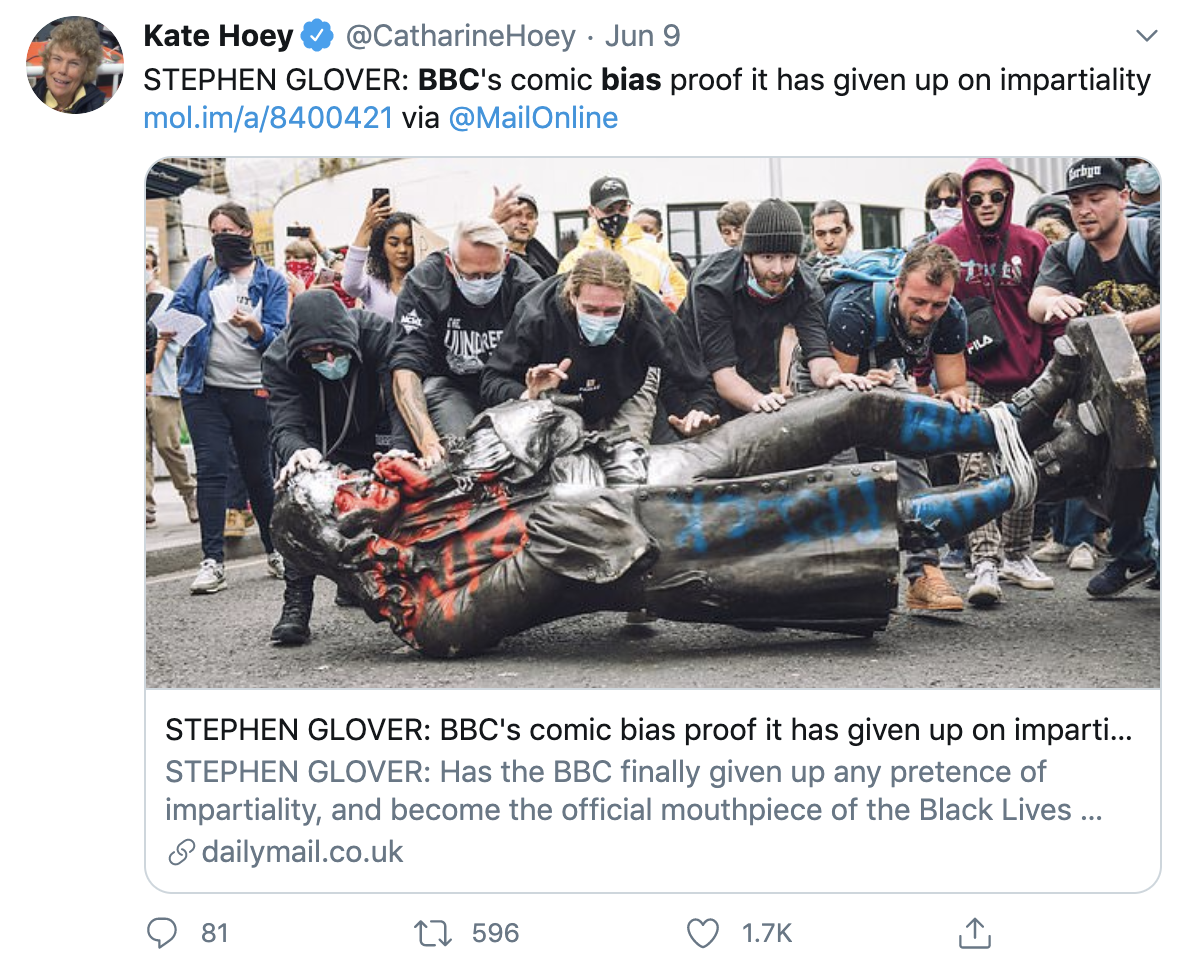
Task: Click the chain link icon beside dailymail.co.uk
Action: [181, 853]
